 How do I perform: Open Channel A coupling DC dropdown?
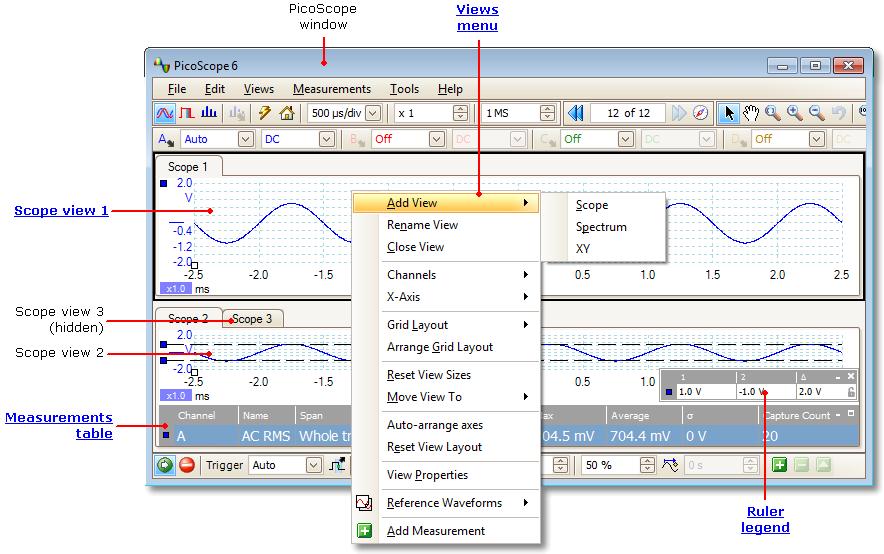[327, 139]
